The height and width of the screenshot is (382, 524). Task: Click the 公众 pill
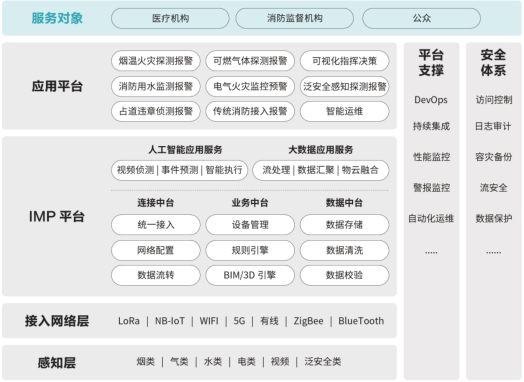point(421,18)
